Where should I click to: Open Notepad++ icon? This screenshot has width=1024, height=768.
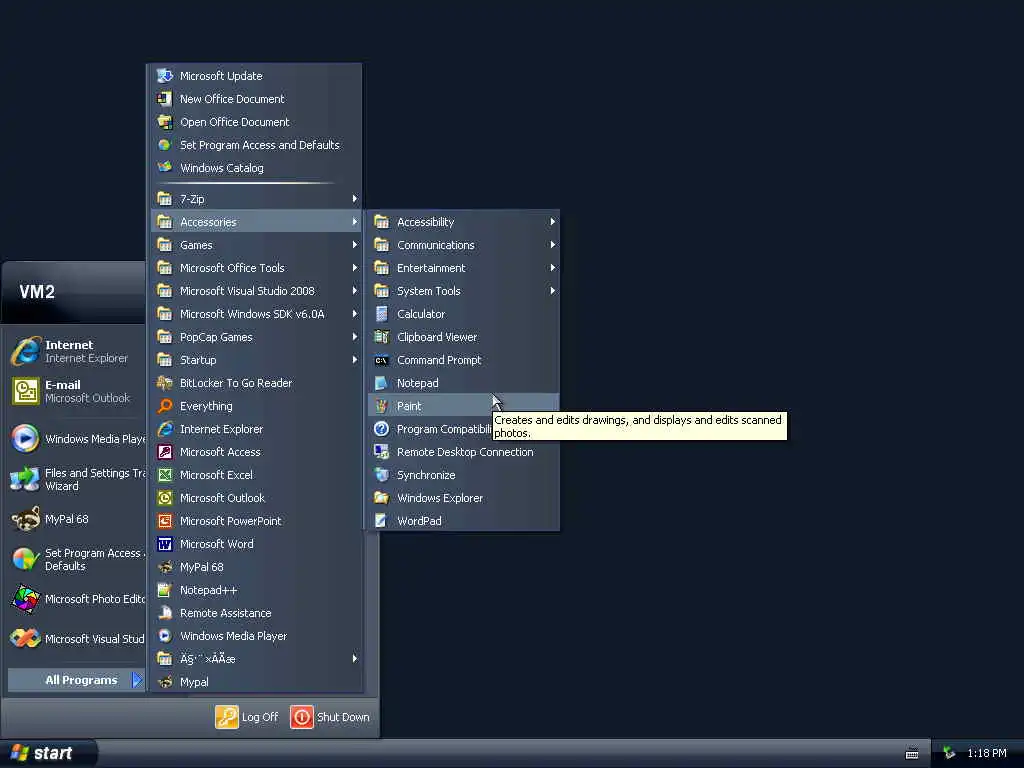tap(165, 590)
